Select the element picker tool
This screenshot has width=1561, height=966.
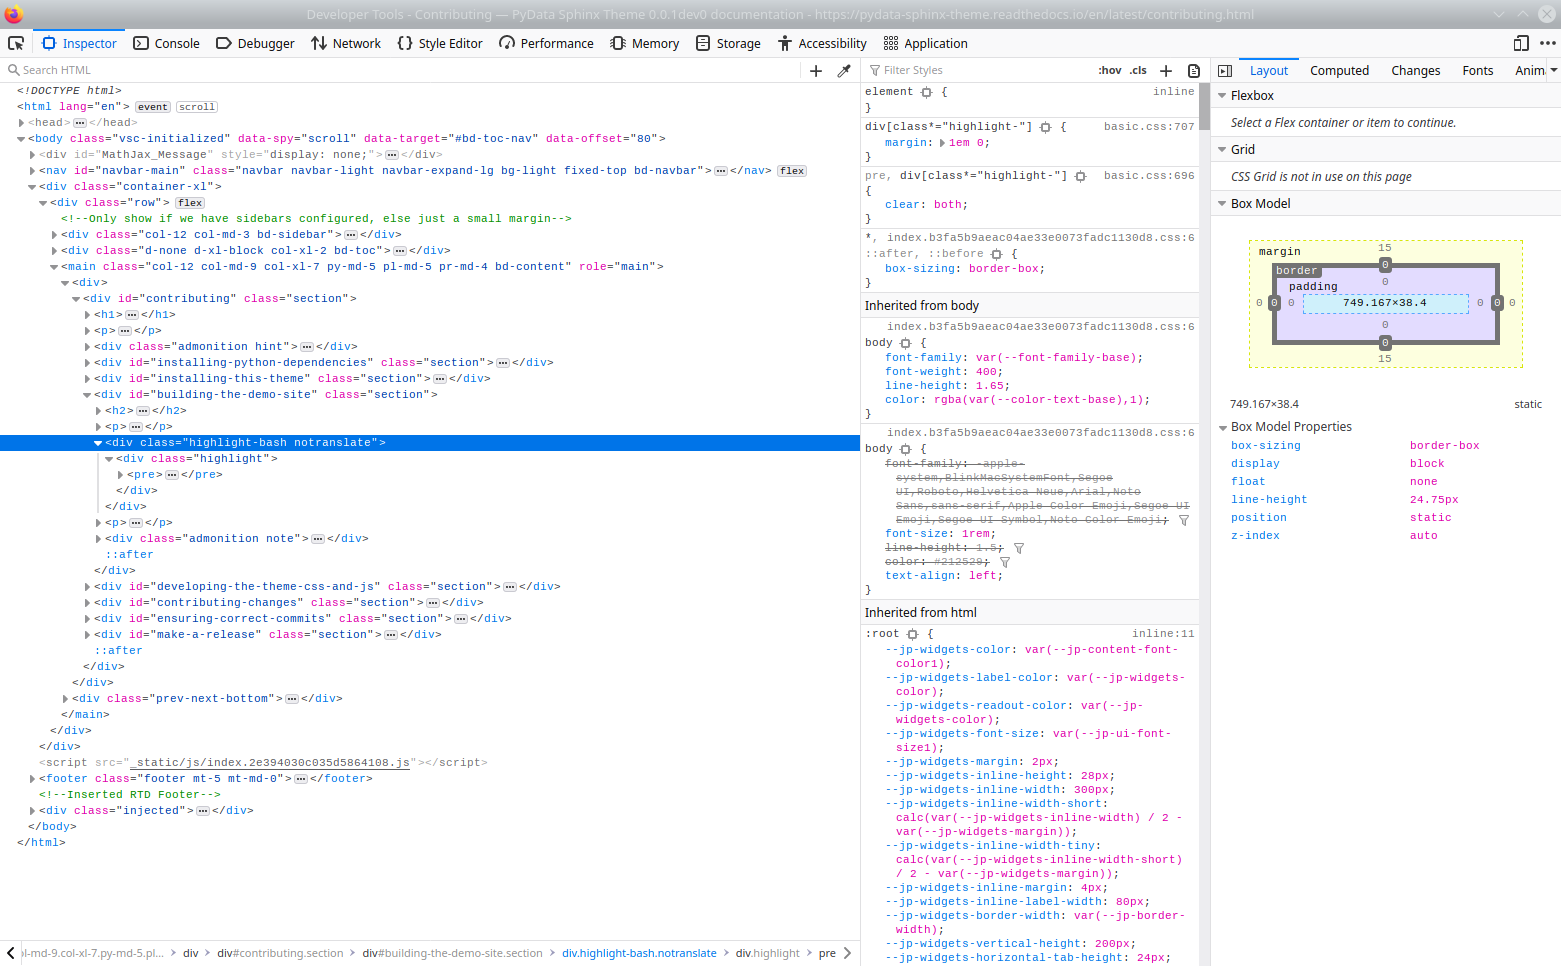tap(16, 43)
